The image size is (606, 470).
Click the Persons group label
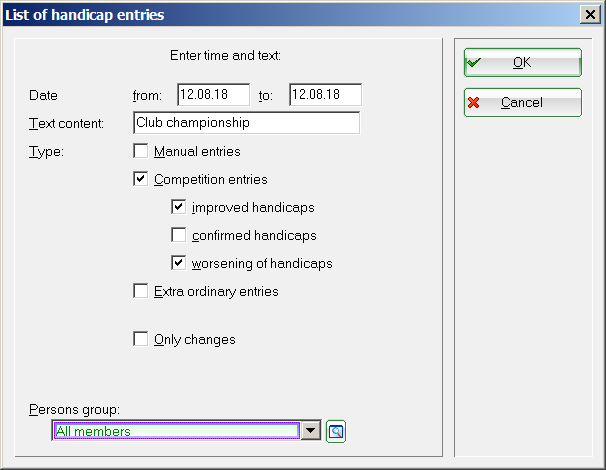pos(74,410)
